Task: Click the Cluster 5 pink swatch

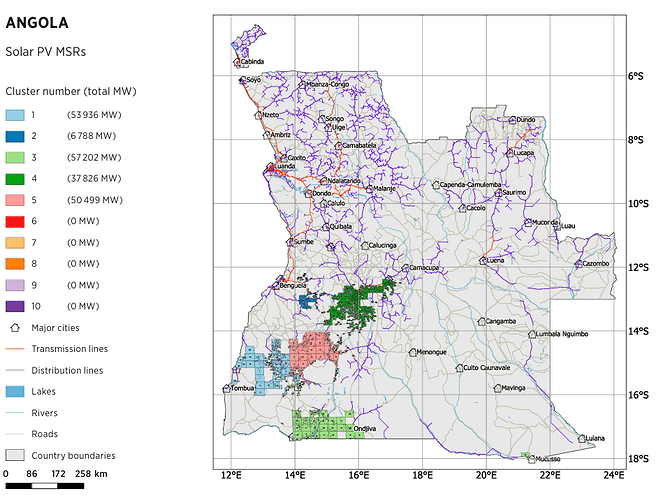Action: (x=15, y=200)
